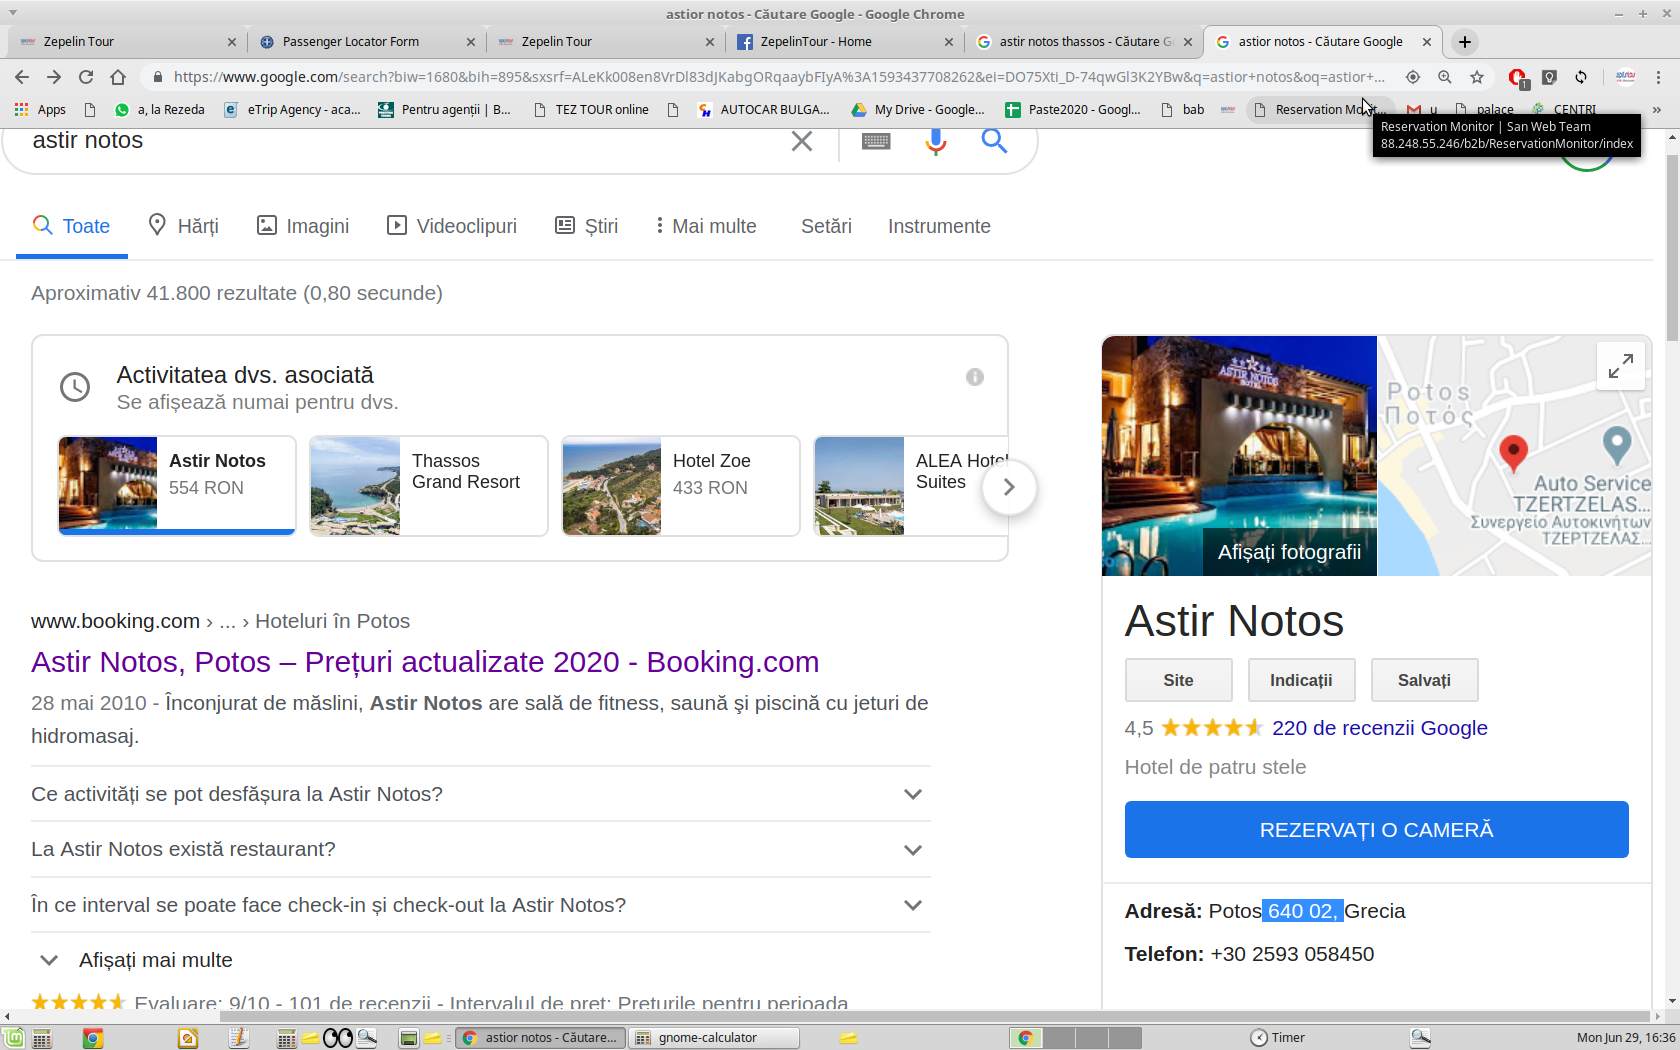
Task: Click the lightbulb extension icon
Action: 1549,77
